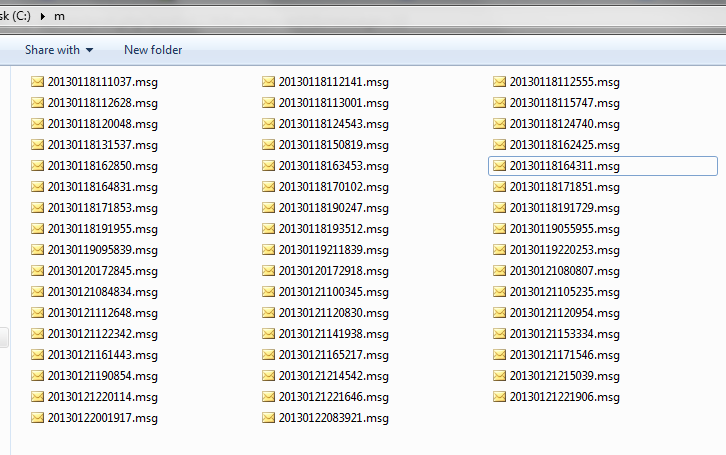Pick the message icon of 20130118131537.msg

click(x=38, y=145)
